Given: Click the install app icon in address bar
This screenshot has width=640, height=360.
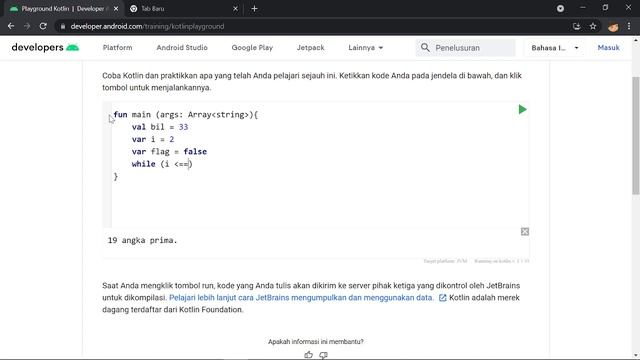Looking at the screenshot, I should [x=577, y=26].
